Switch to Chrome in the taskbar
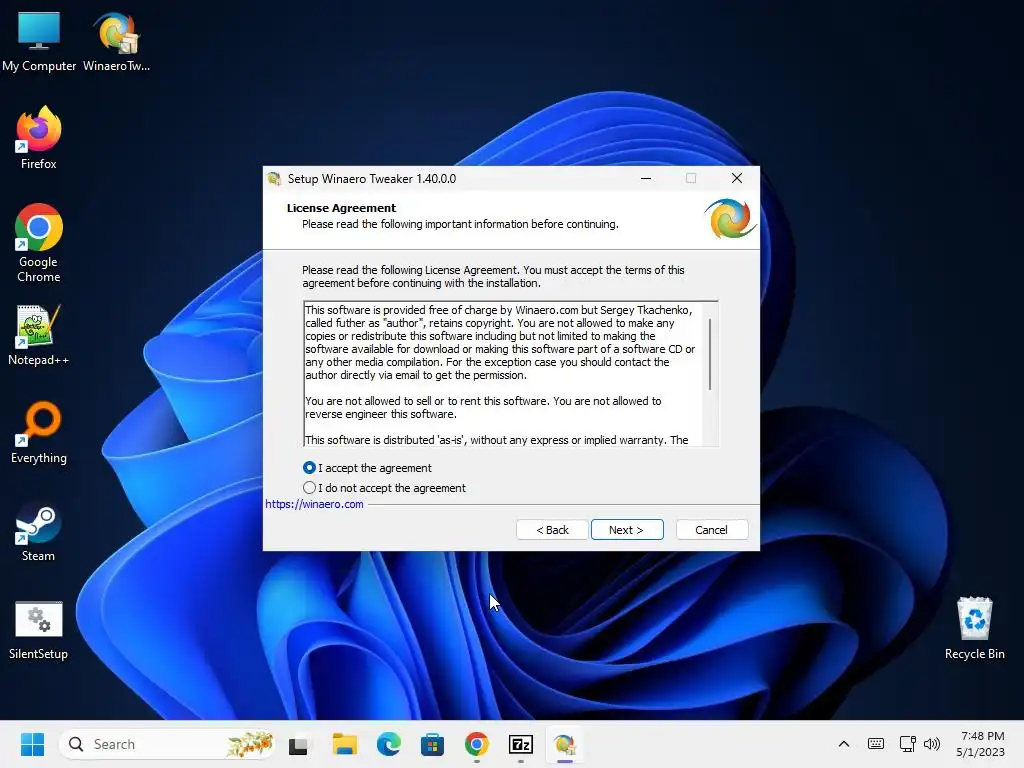 477,744
